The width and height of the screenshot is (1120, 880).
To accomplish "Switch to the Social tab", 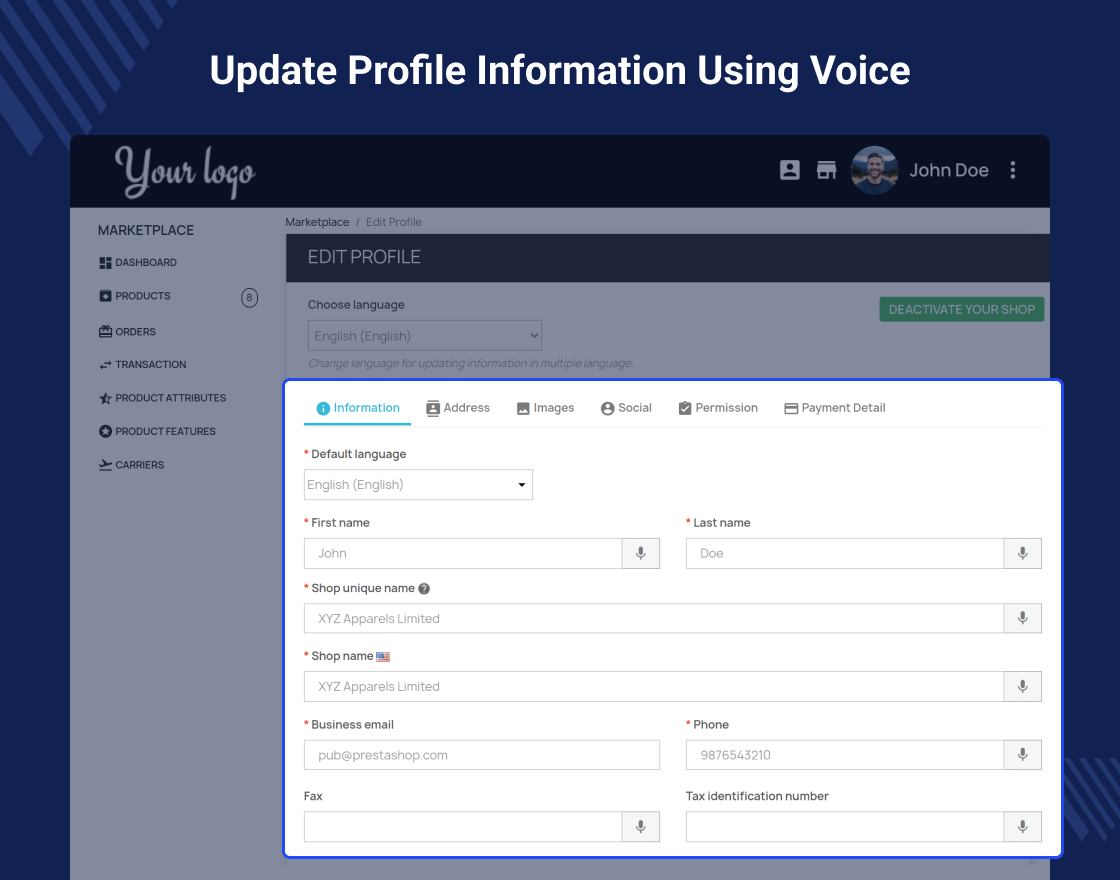I will click(626, 408).
